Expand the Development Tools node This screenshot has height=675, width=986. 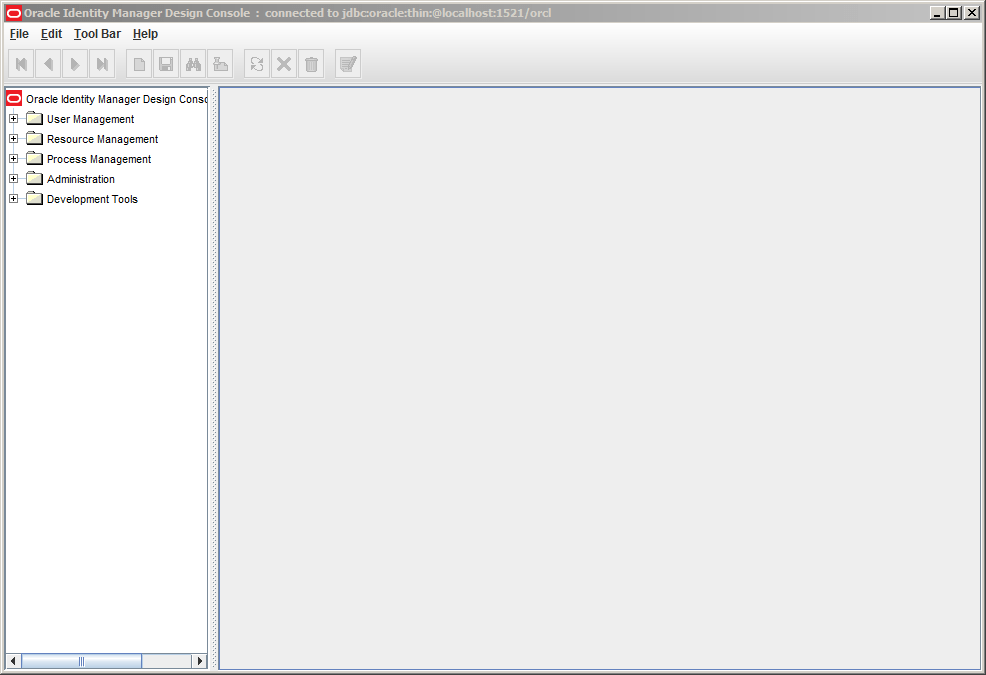click(13, 199)
